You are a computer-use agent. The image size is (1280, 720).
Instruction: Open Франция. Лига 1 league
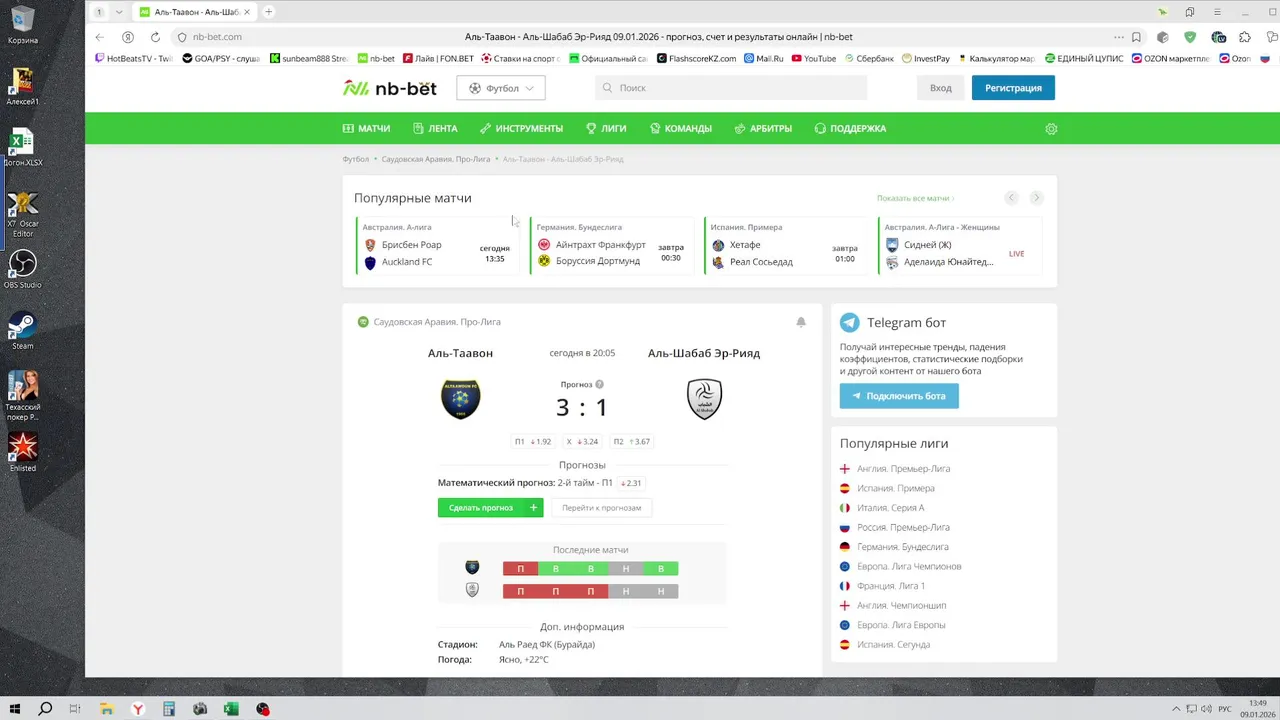[x=891, y=586]
